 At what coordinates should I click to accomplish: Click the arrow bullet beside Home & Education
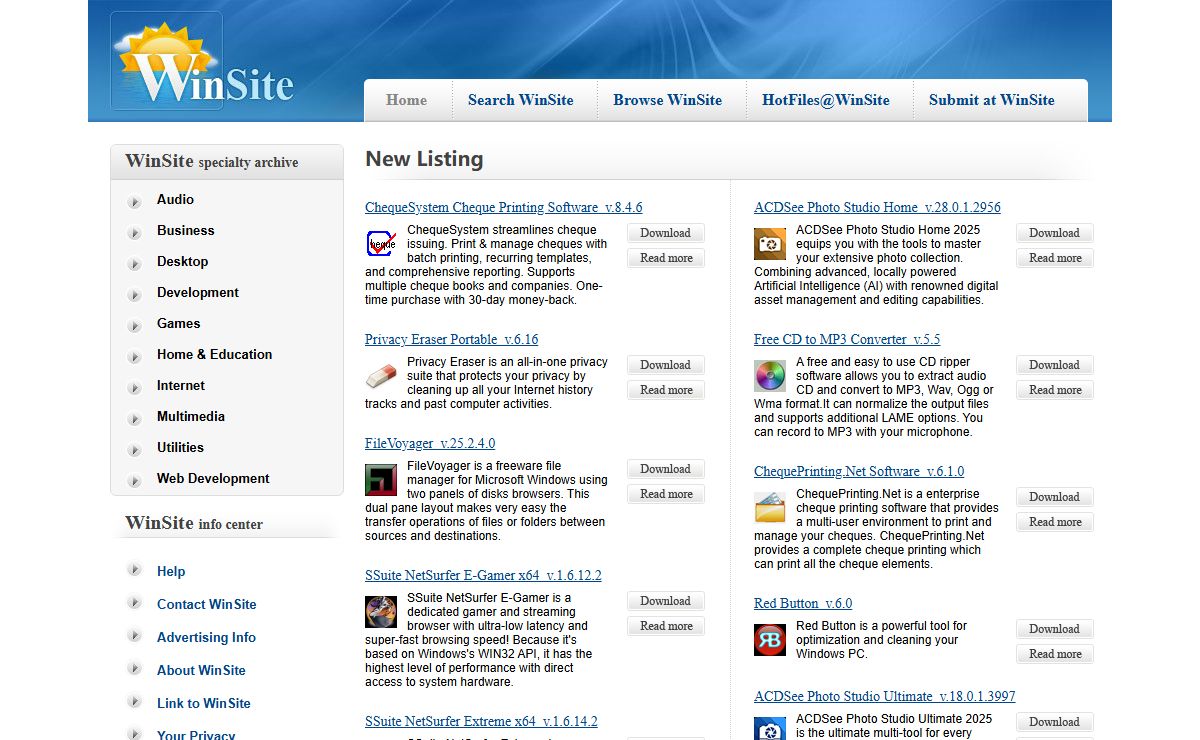click(135, 357)
